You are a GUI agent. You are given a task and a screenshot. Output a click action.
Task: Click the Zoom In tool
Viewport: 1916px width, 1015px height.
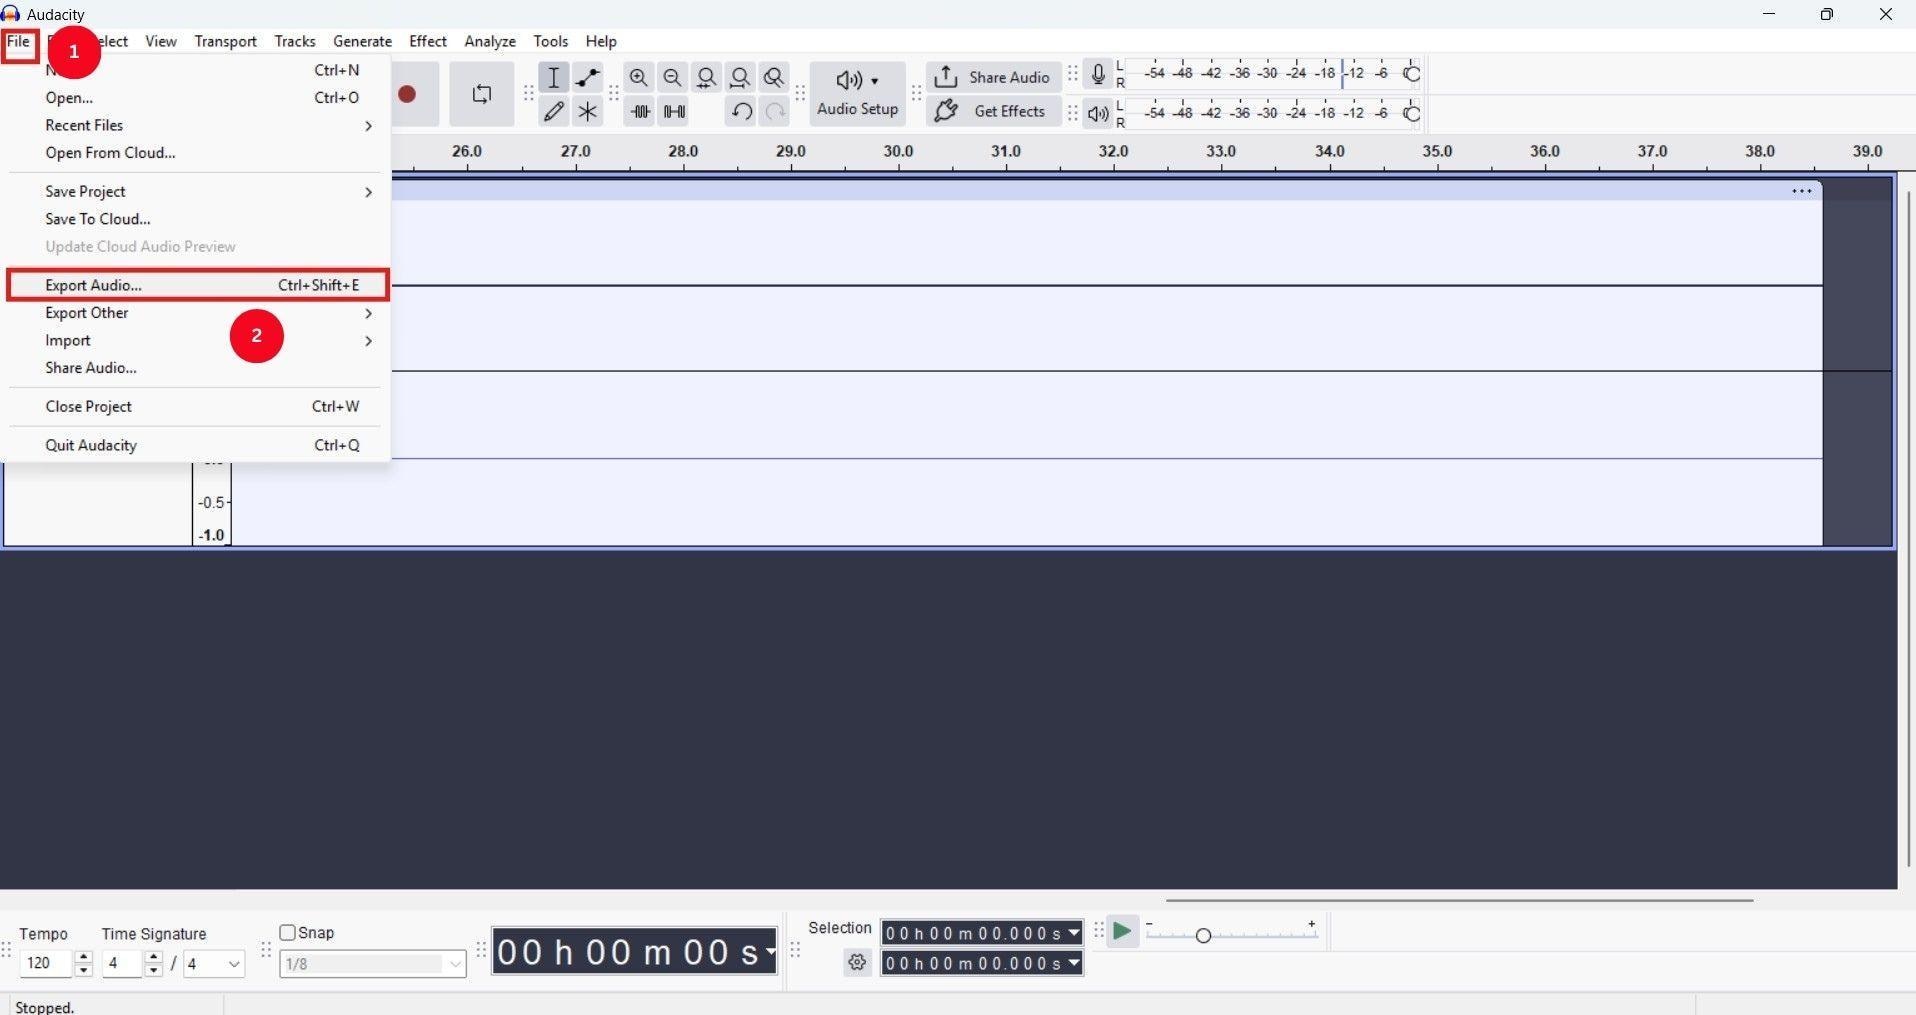pyautogui.click(x=638, y=77)
